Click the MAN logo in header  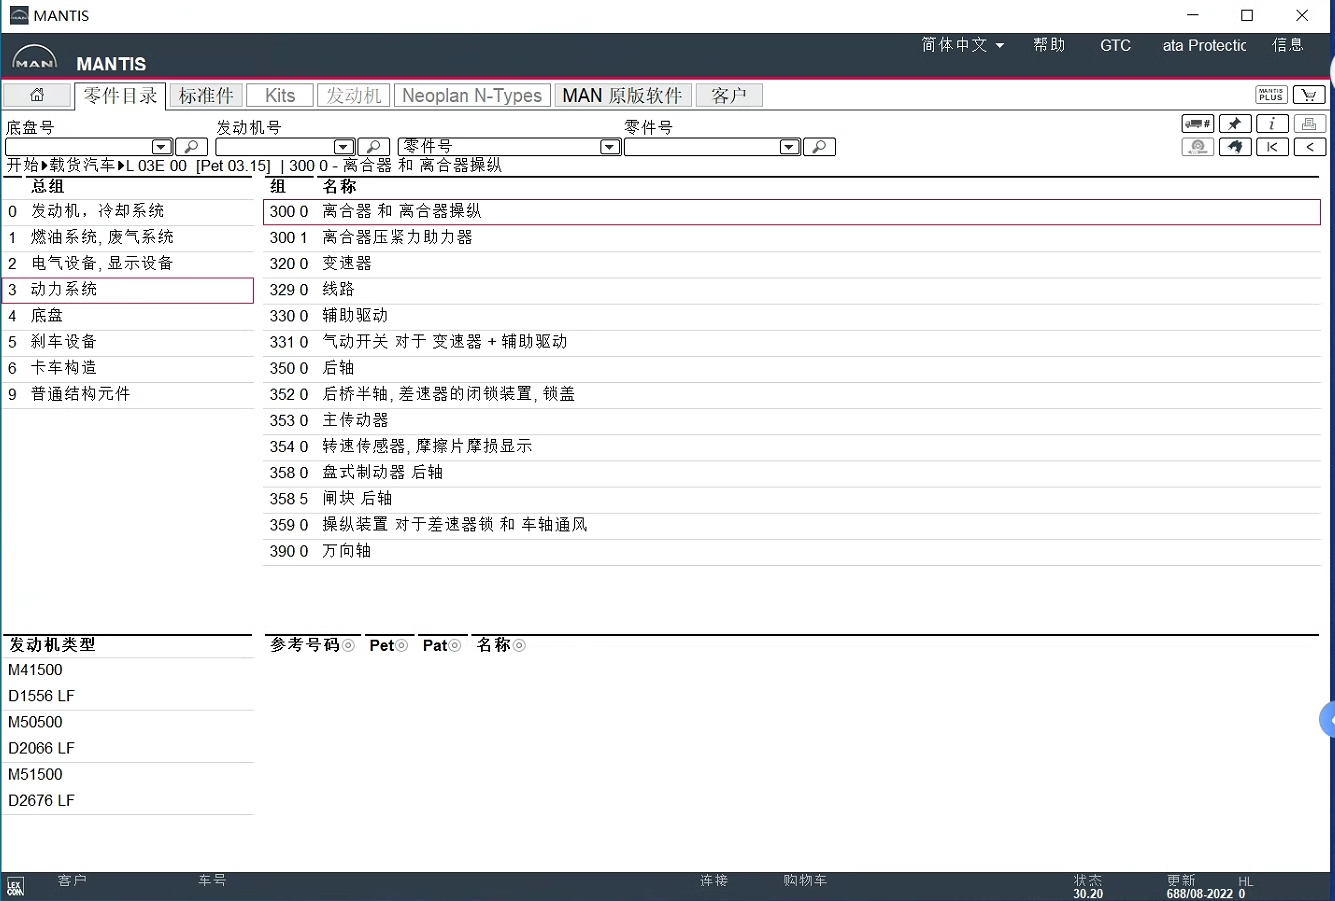35,59
